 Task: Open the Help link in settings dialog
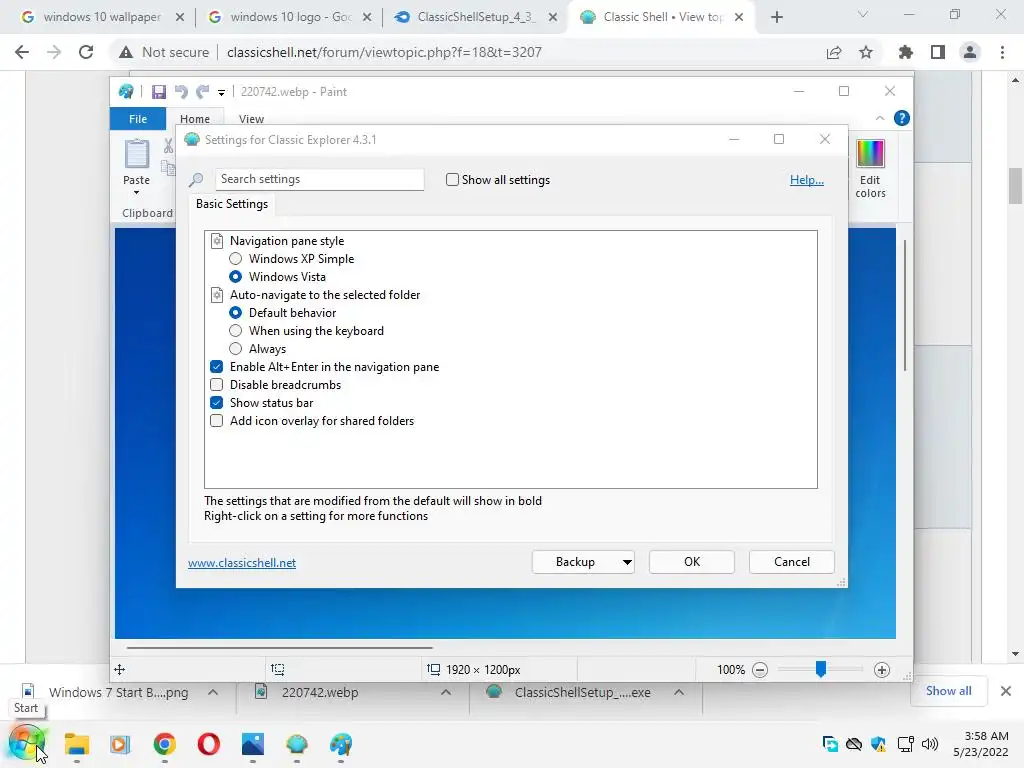pyautogui.click(x=807, y=180)
